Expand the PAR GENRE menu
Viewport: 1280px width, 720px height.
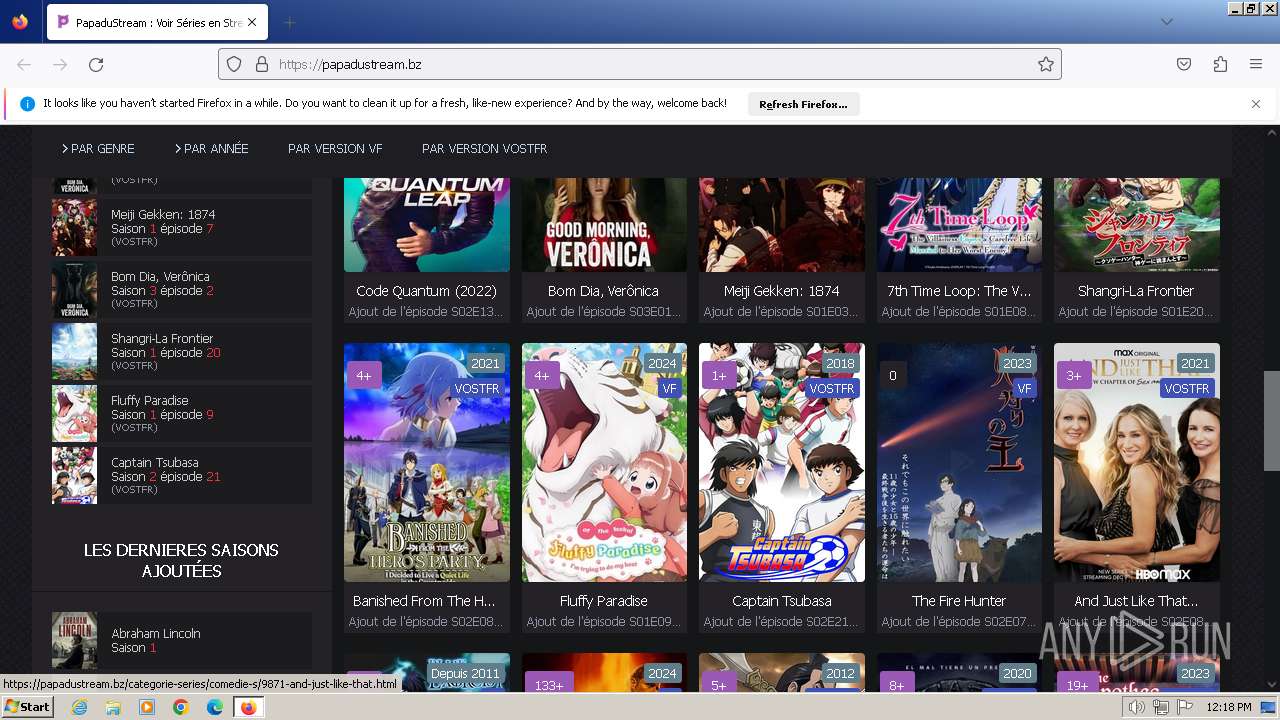[98, 148]
